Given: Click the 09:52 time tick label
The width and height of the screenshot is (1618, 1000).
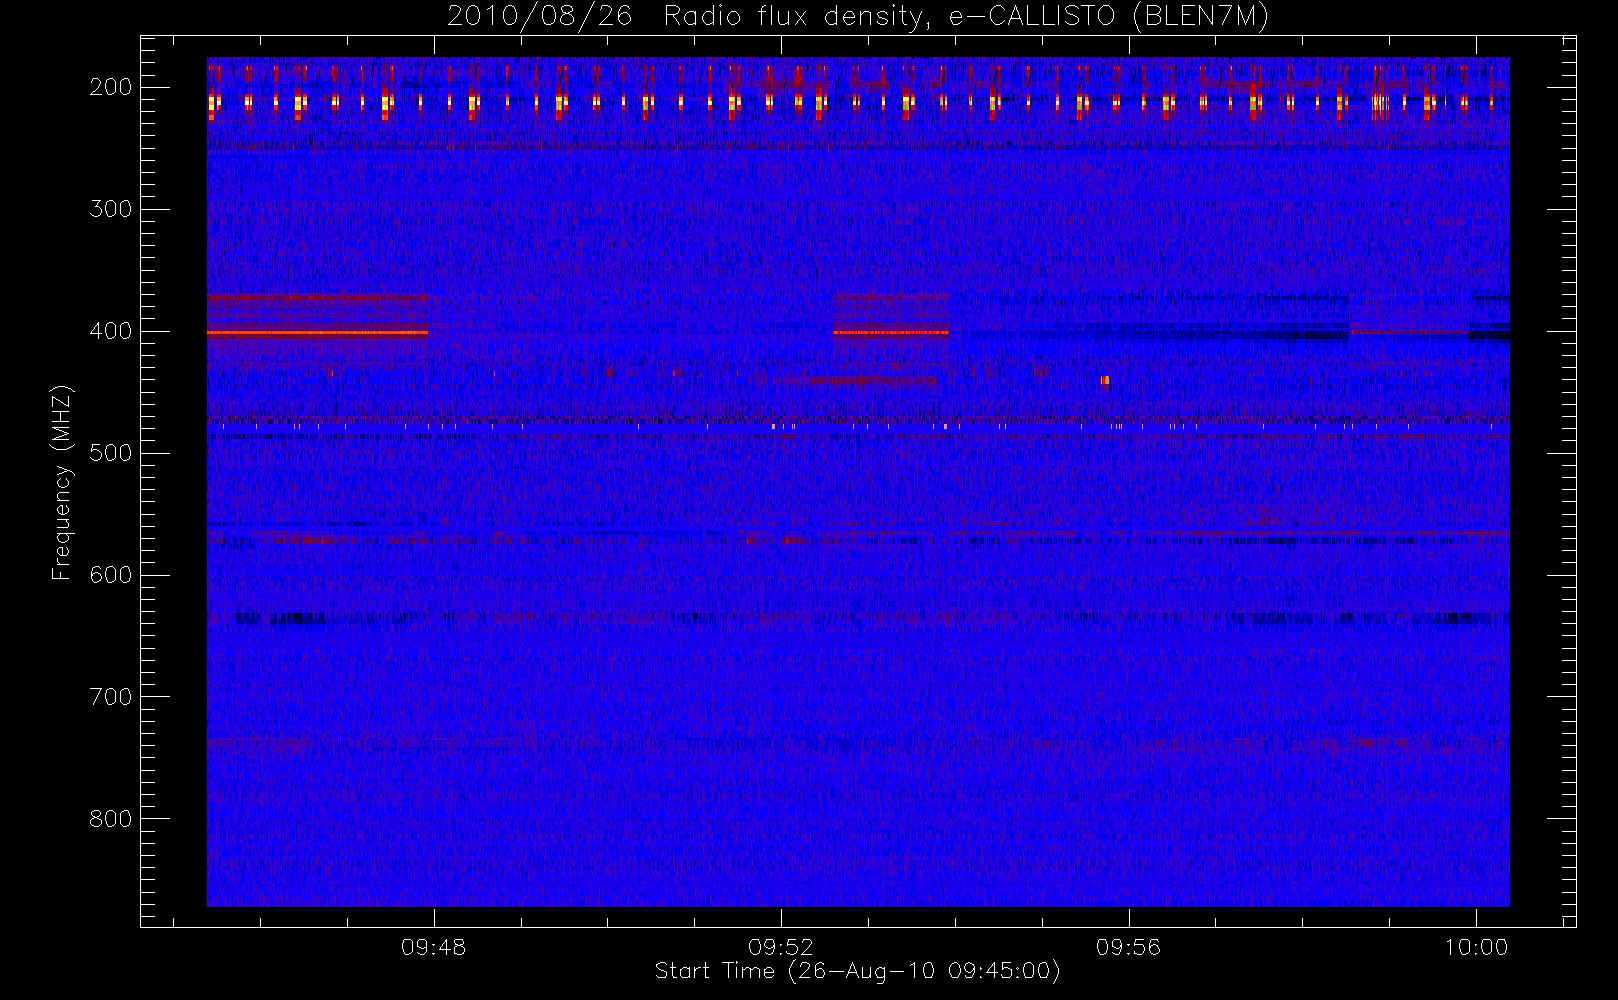Looking at the screenshot, I should pyautogui.click(x=781, y=947).
